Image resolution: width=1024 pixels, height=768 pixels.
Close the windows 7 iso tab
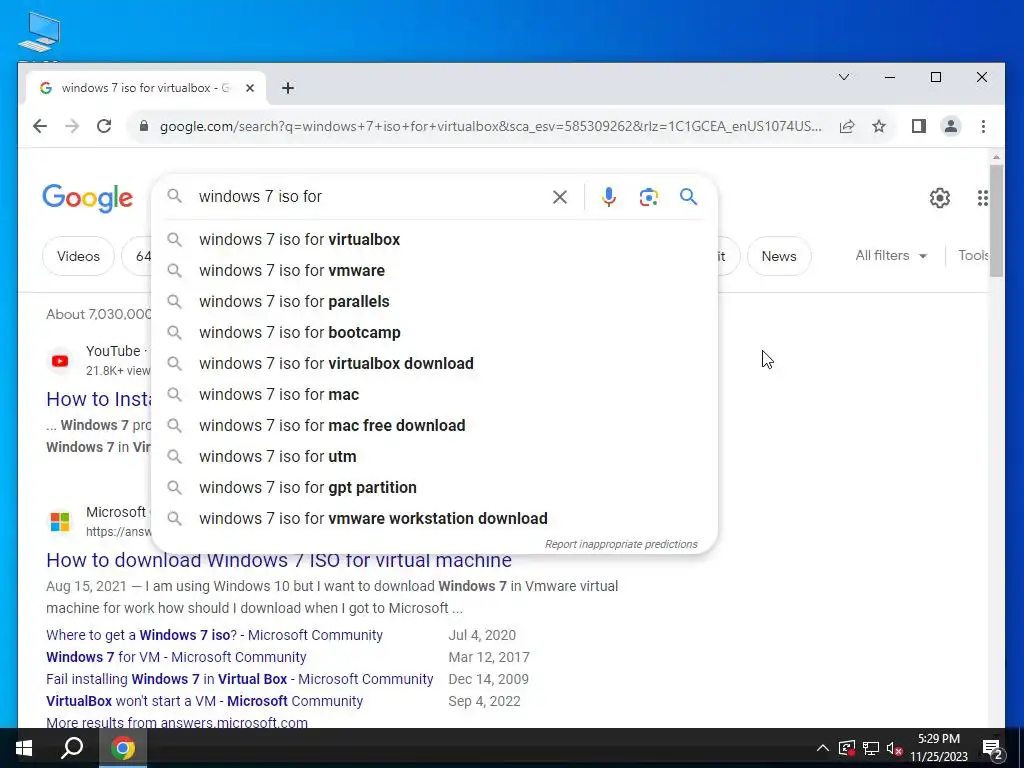tap(249, 88)
